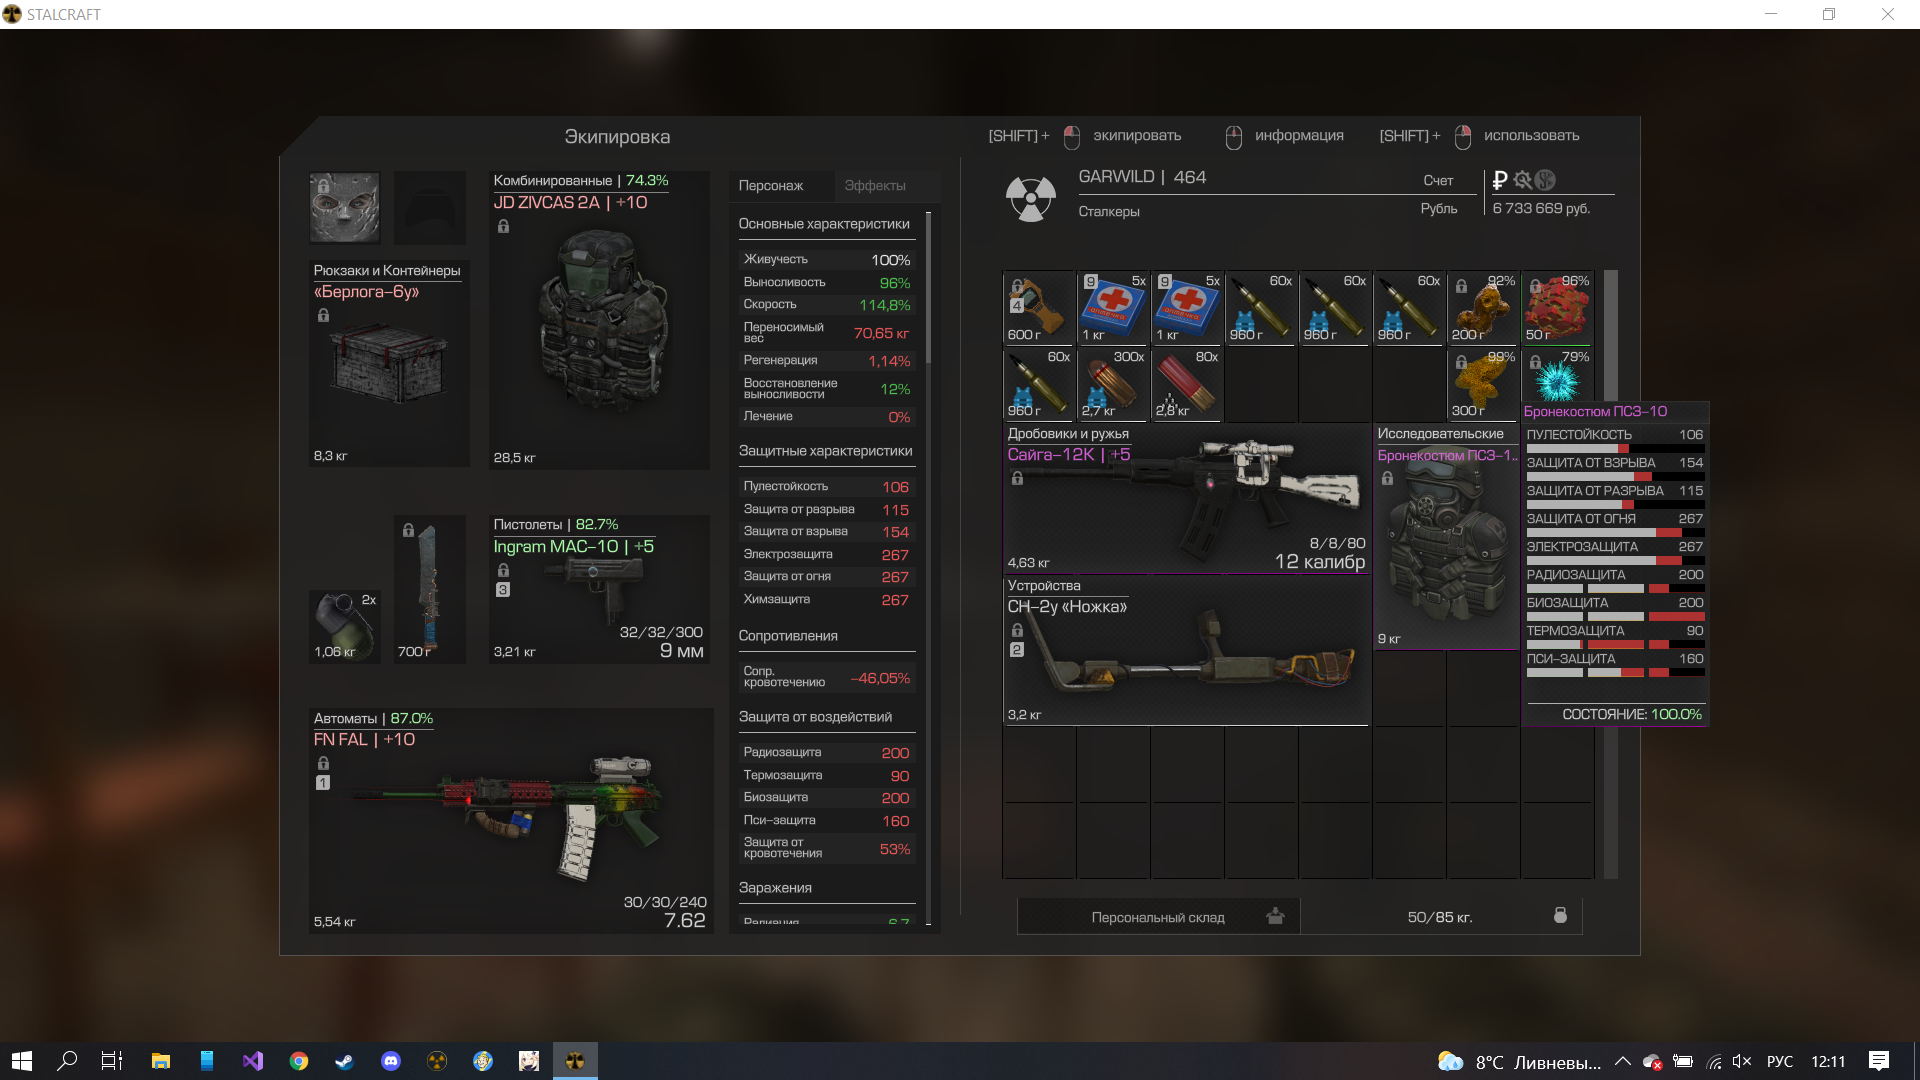Select the 300x pistol ammo stack

click(1113, 384)
